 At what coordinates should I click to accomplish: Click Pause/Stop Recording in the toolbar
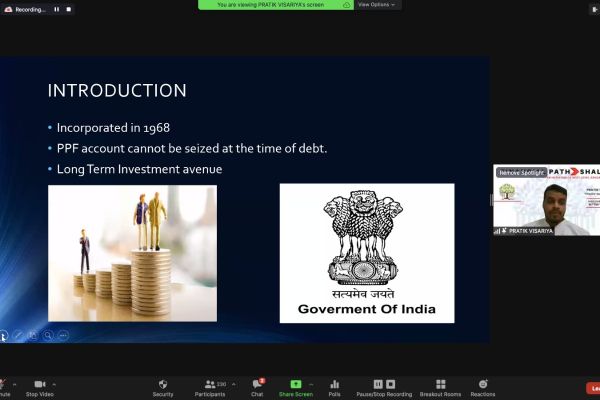pos(384,386)
